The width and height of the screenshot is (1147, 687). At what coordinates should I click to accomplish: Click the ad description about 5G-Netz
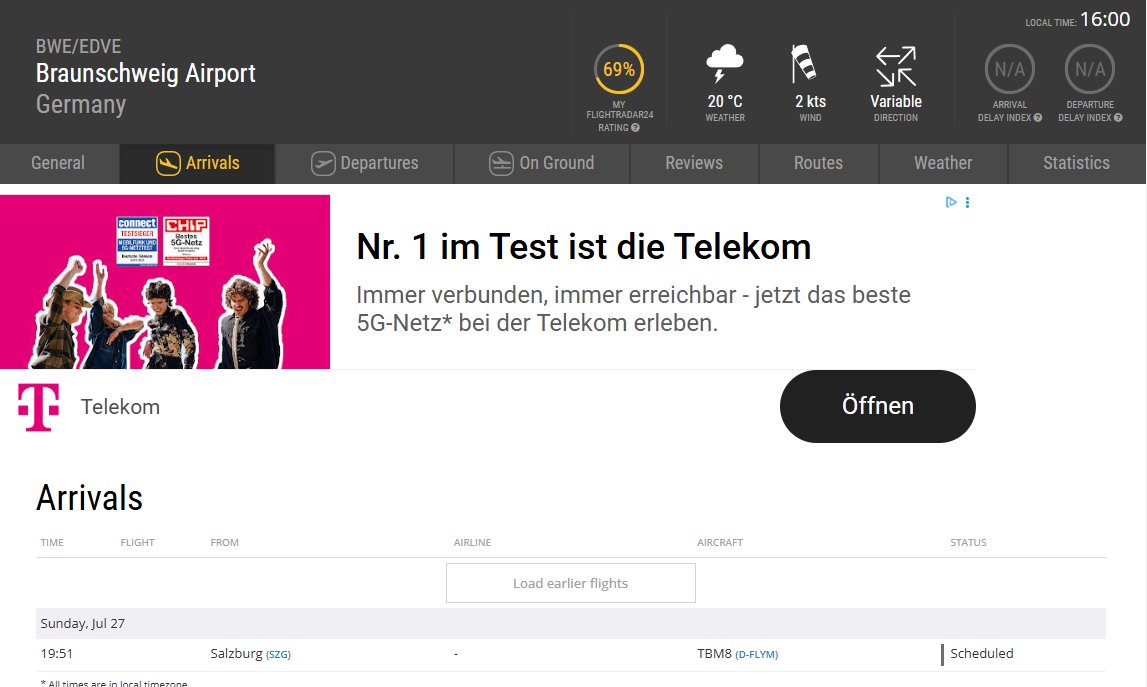click(x=633, y=309)
